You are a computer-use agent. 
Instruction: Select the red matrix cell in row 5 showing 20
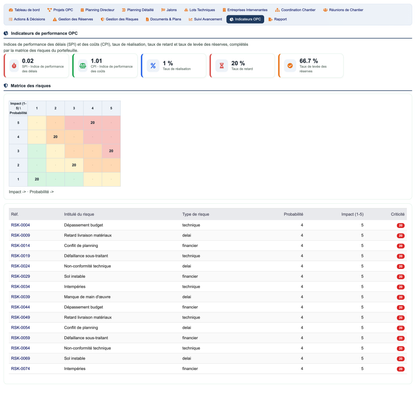[93, 123]
